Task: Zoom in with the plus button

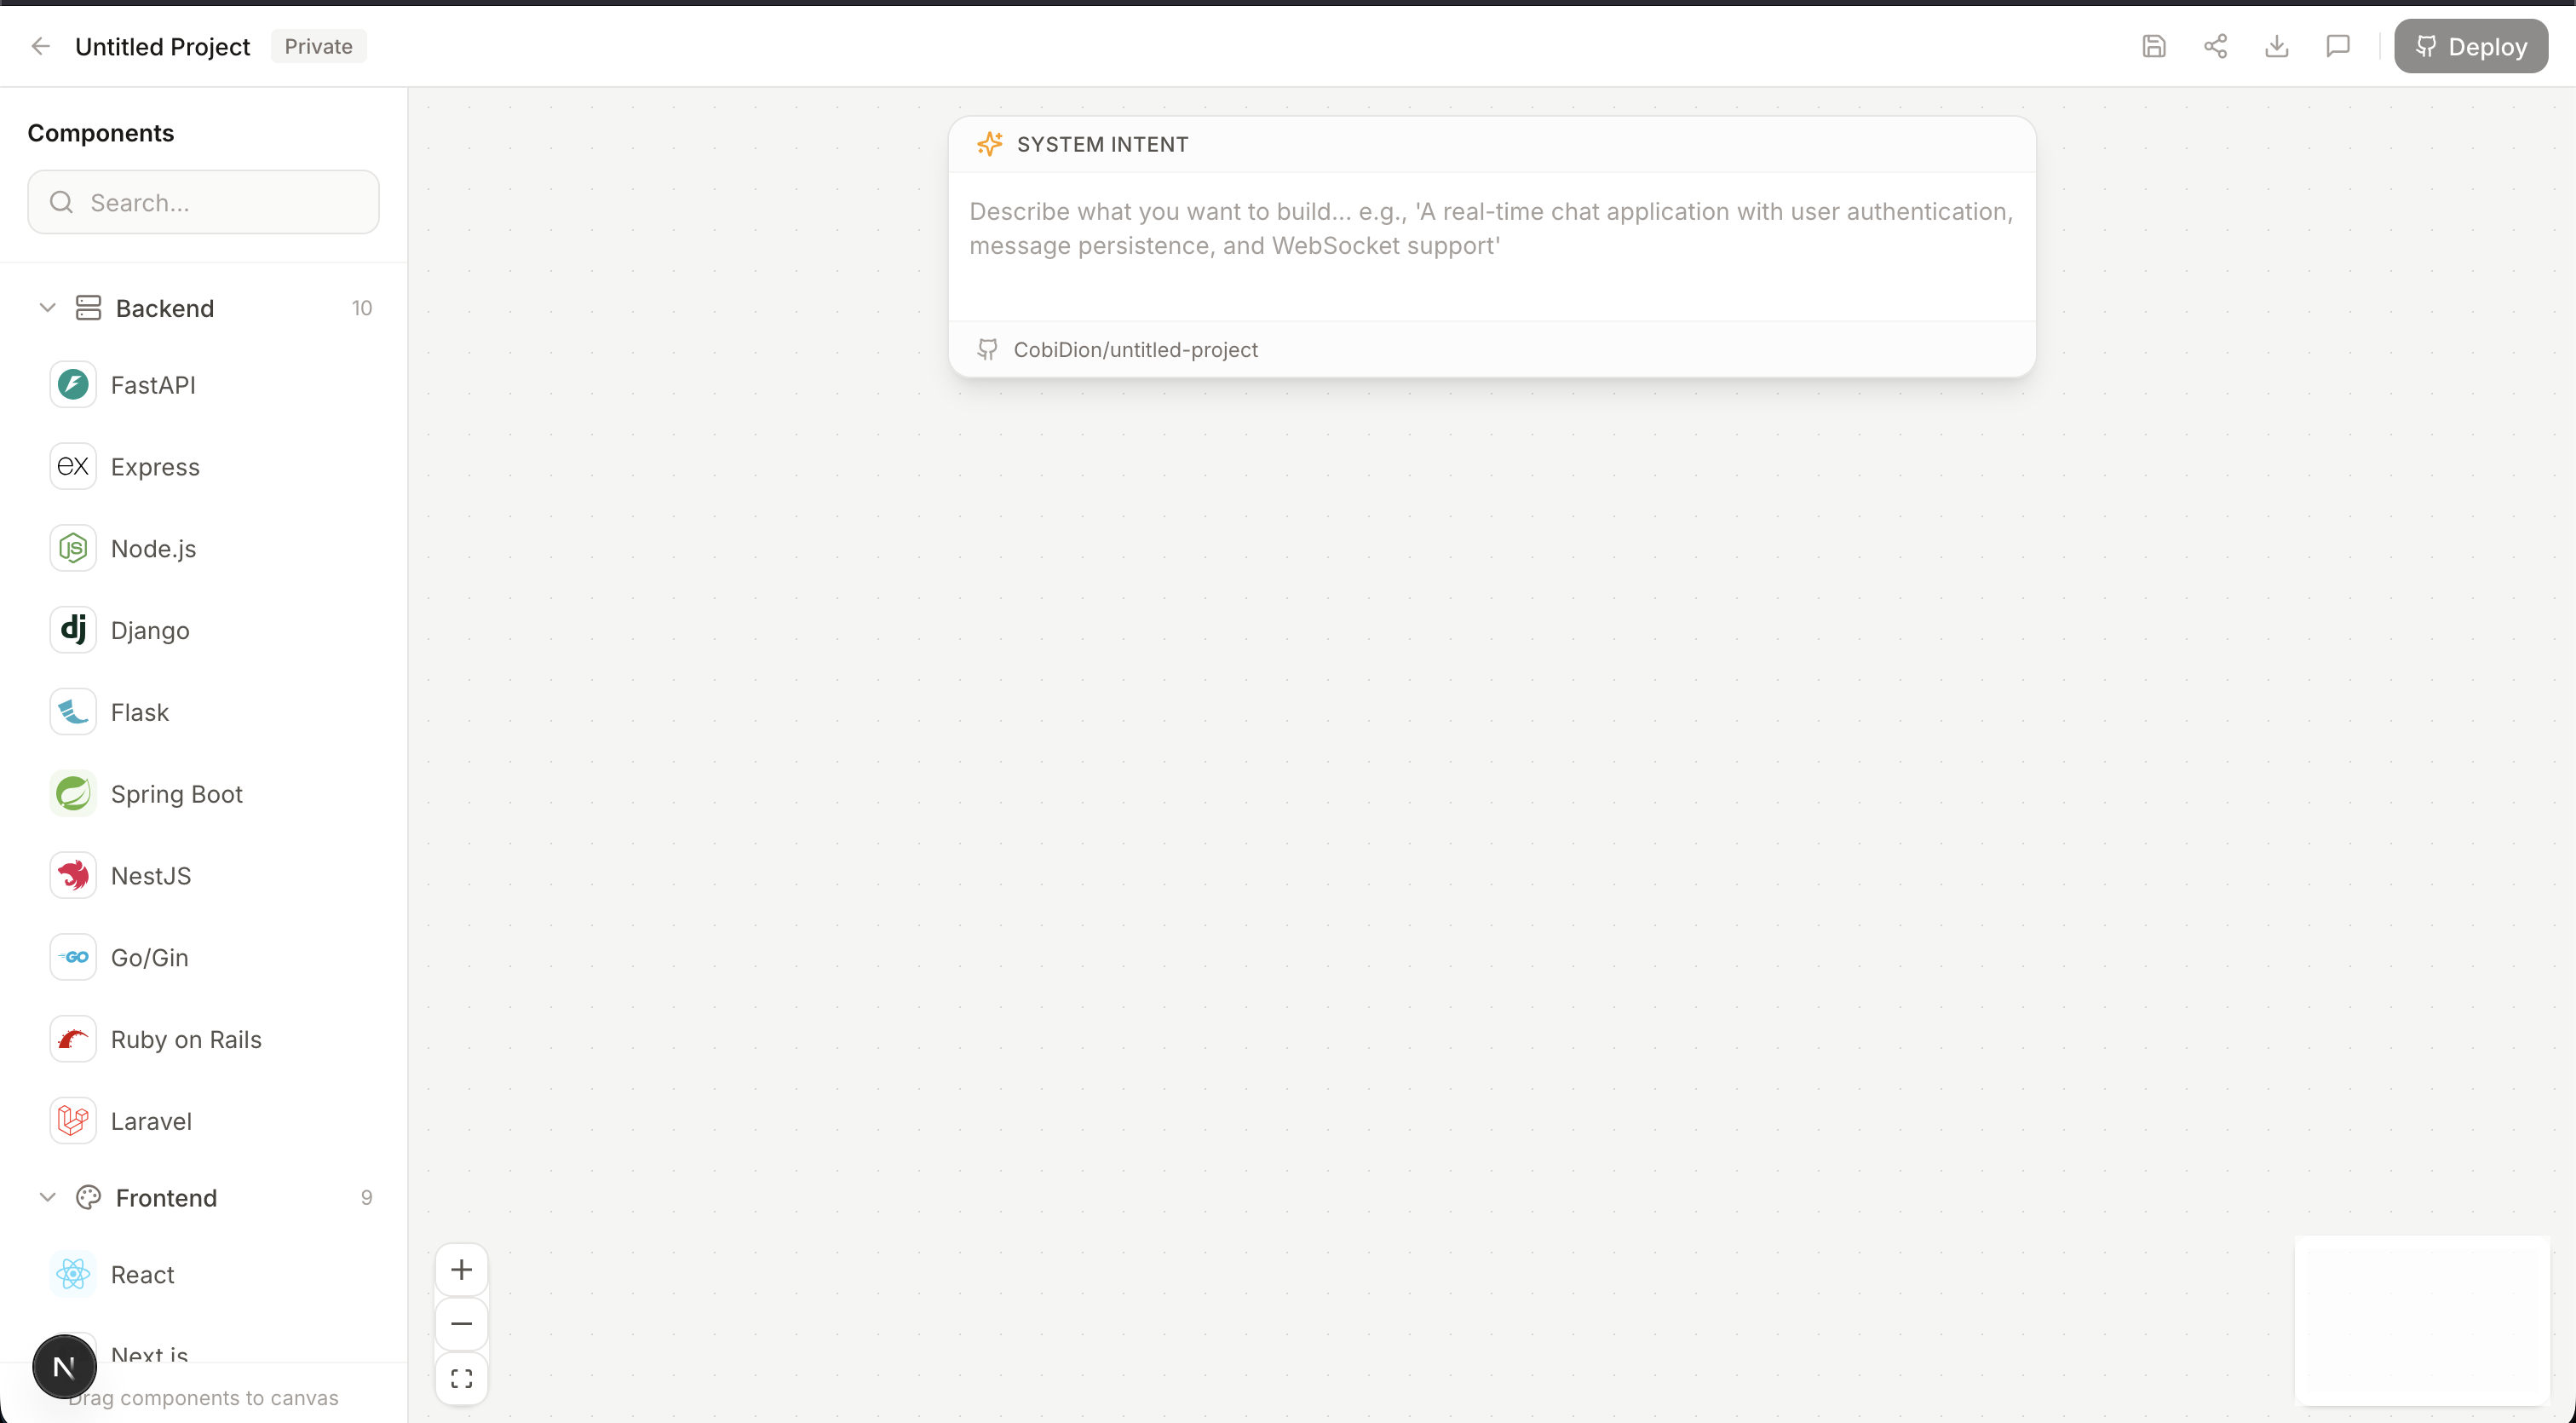Action: pyautogui.click(x=461, y=1270)
